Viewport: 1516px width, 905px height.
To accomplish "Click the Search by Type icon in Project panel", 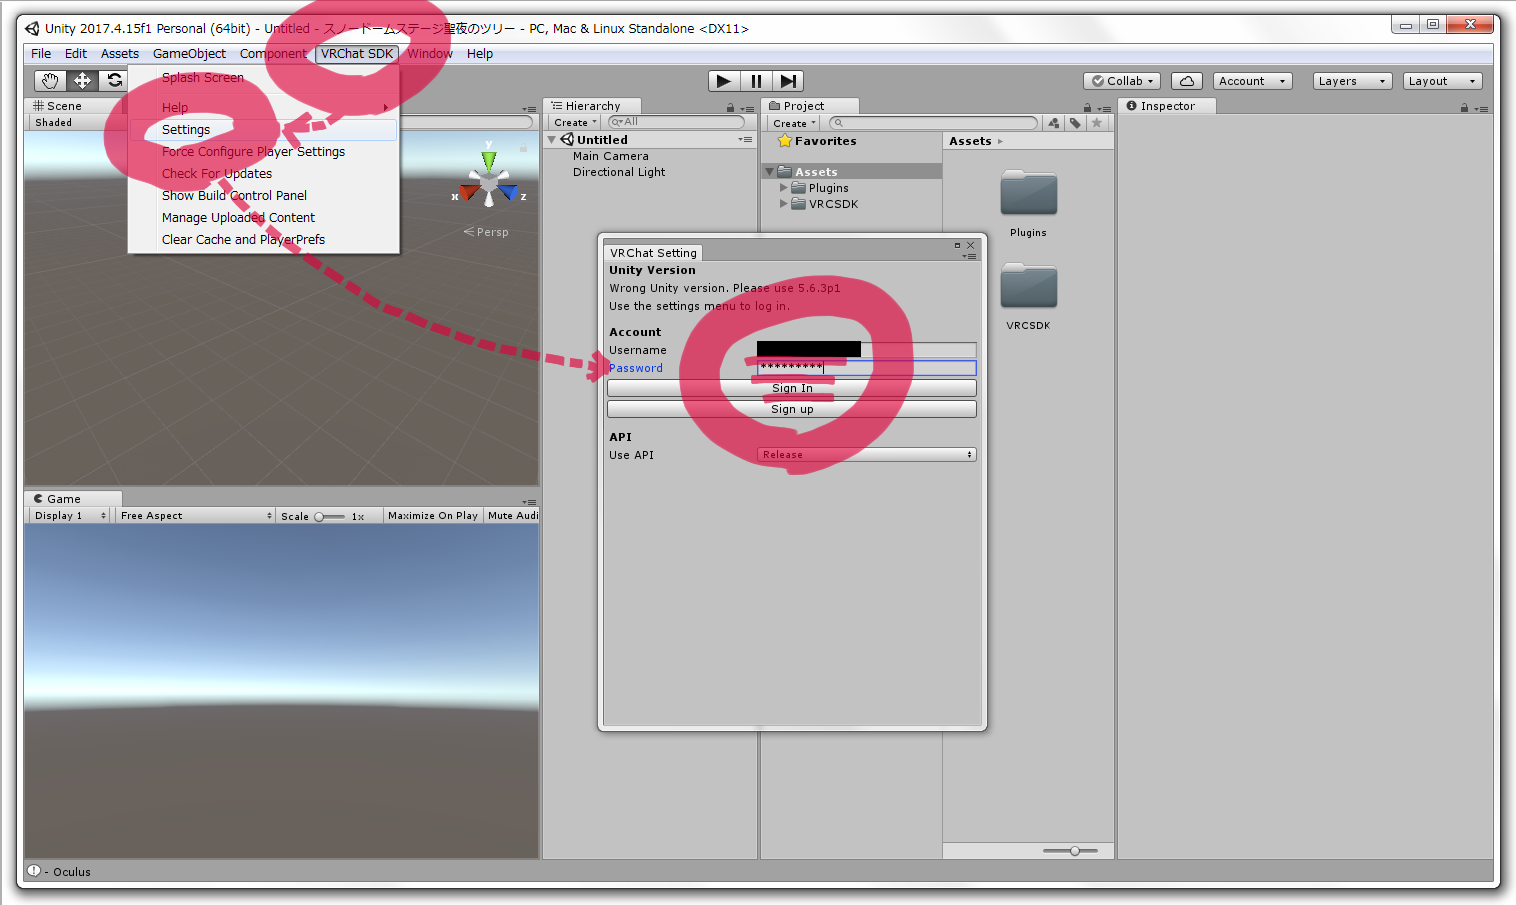I will click(1054, 123).
